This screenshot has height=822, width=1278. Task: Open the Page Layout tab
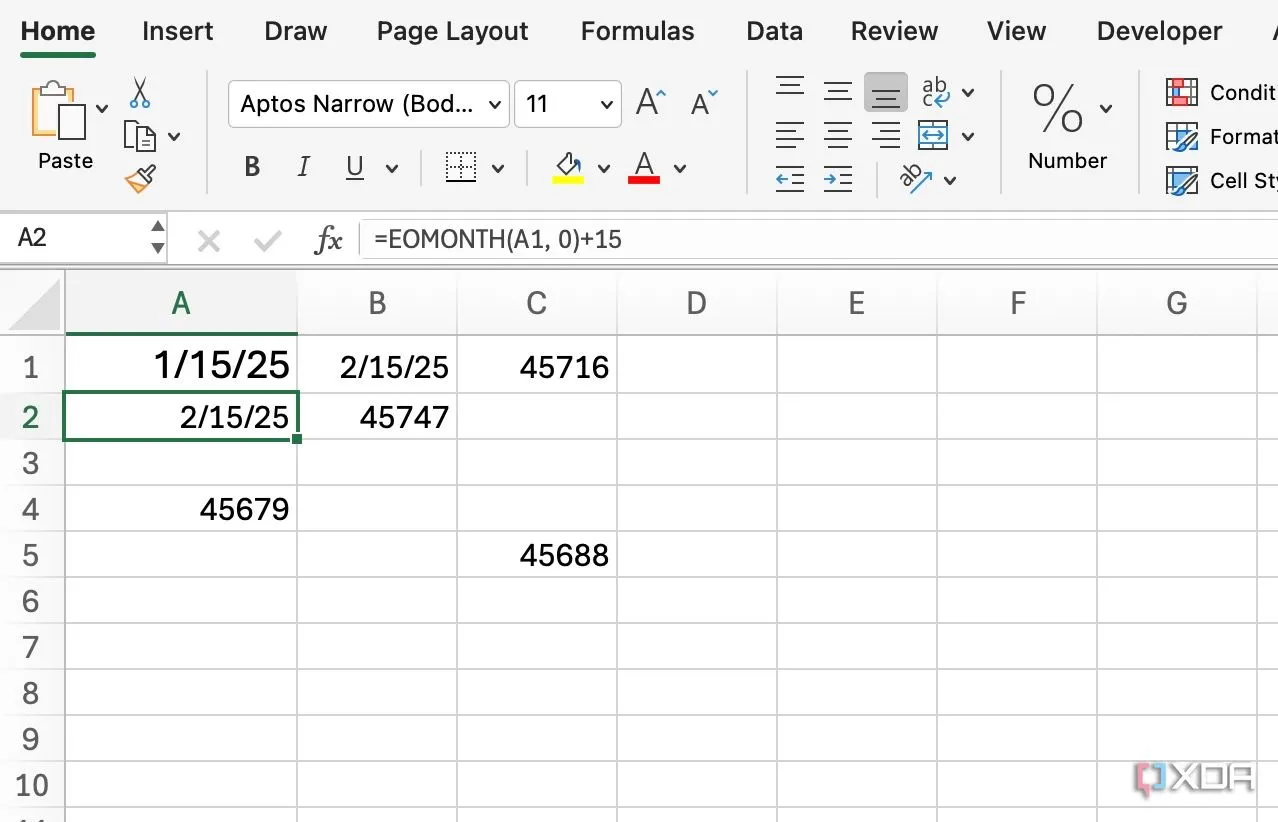[x=452, y=31]
